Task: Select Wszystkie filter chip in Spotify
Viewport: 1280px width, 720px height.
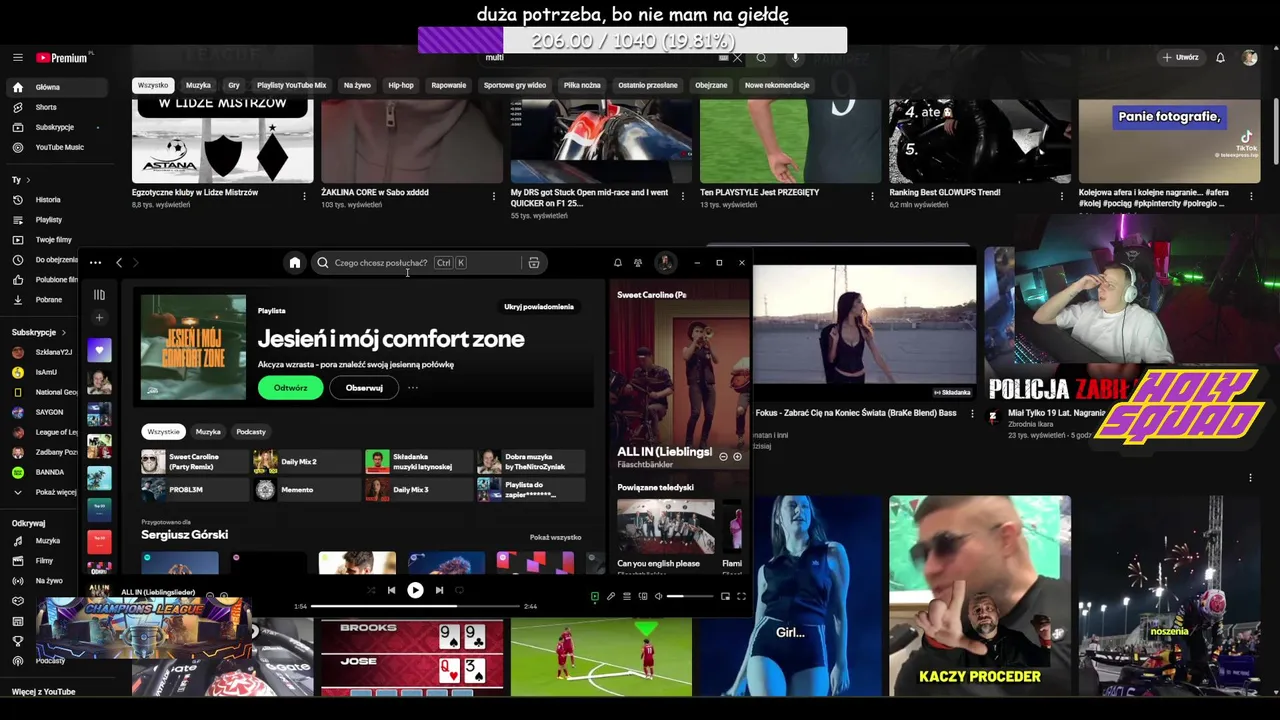Action: (163, 432)
